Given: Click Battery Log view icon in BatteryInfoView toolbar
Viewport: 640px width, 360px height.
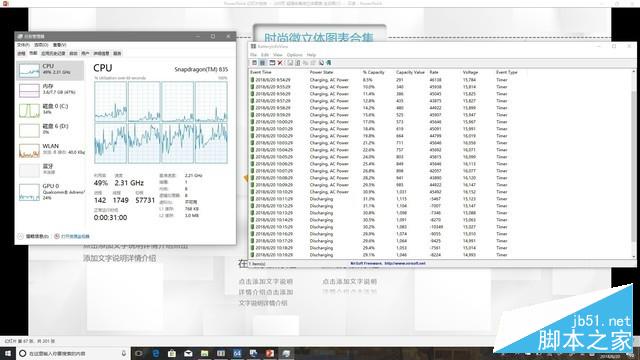Looking at the screenshot, I should 262,63.
